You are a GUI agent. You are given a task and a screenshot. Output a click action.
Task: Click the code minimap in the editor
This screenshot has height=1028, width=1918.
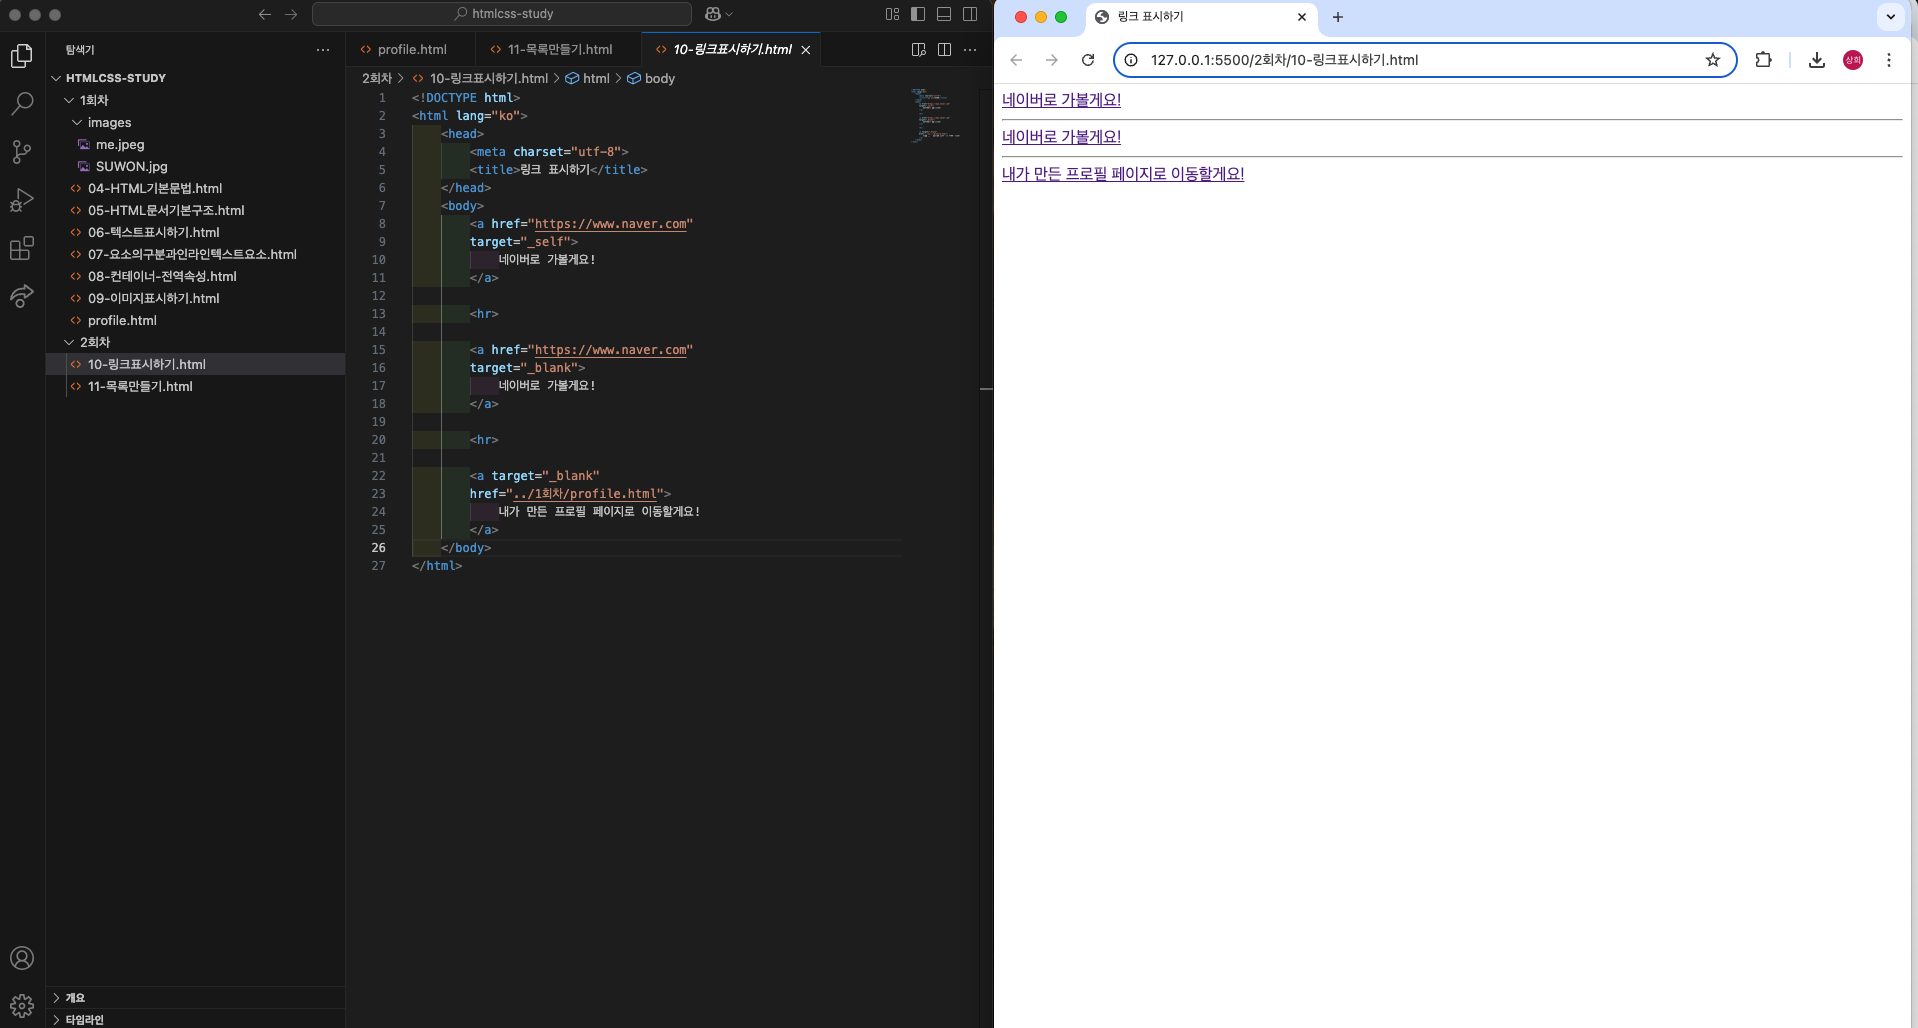click(935, 115)
